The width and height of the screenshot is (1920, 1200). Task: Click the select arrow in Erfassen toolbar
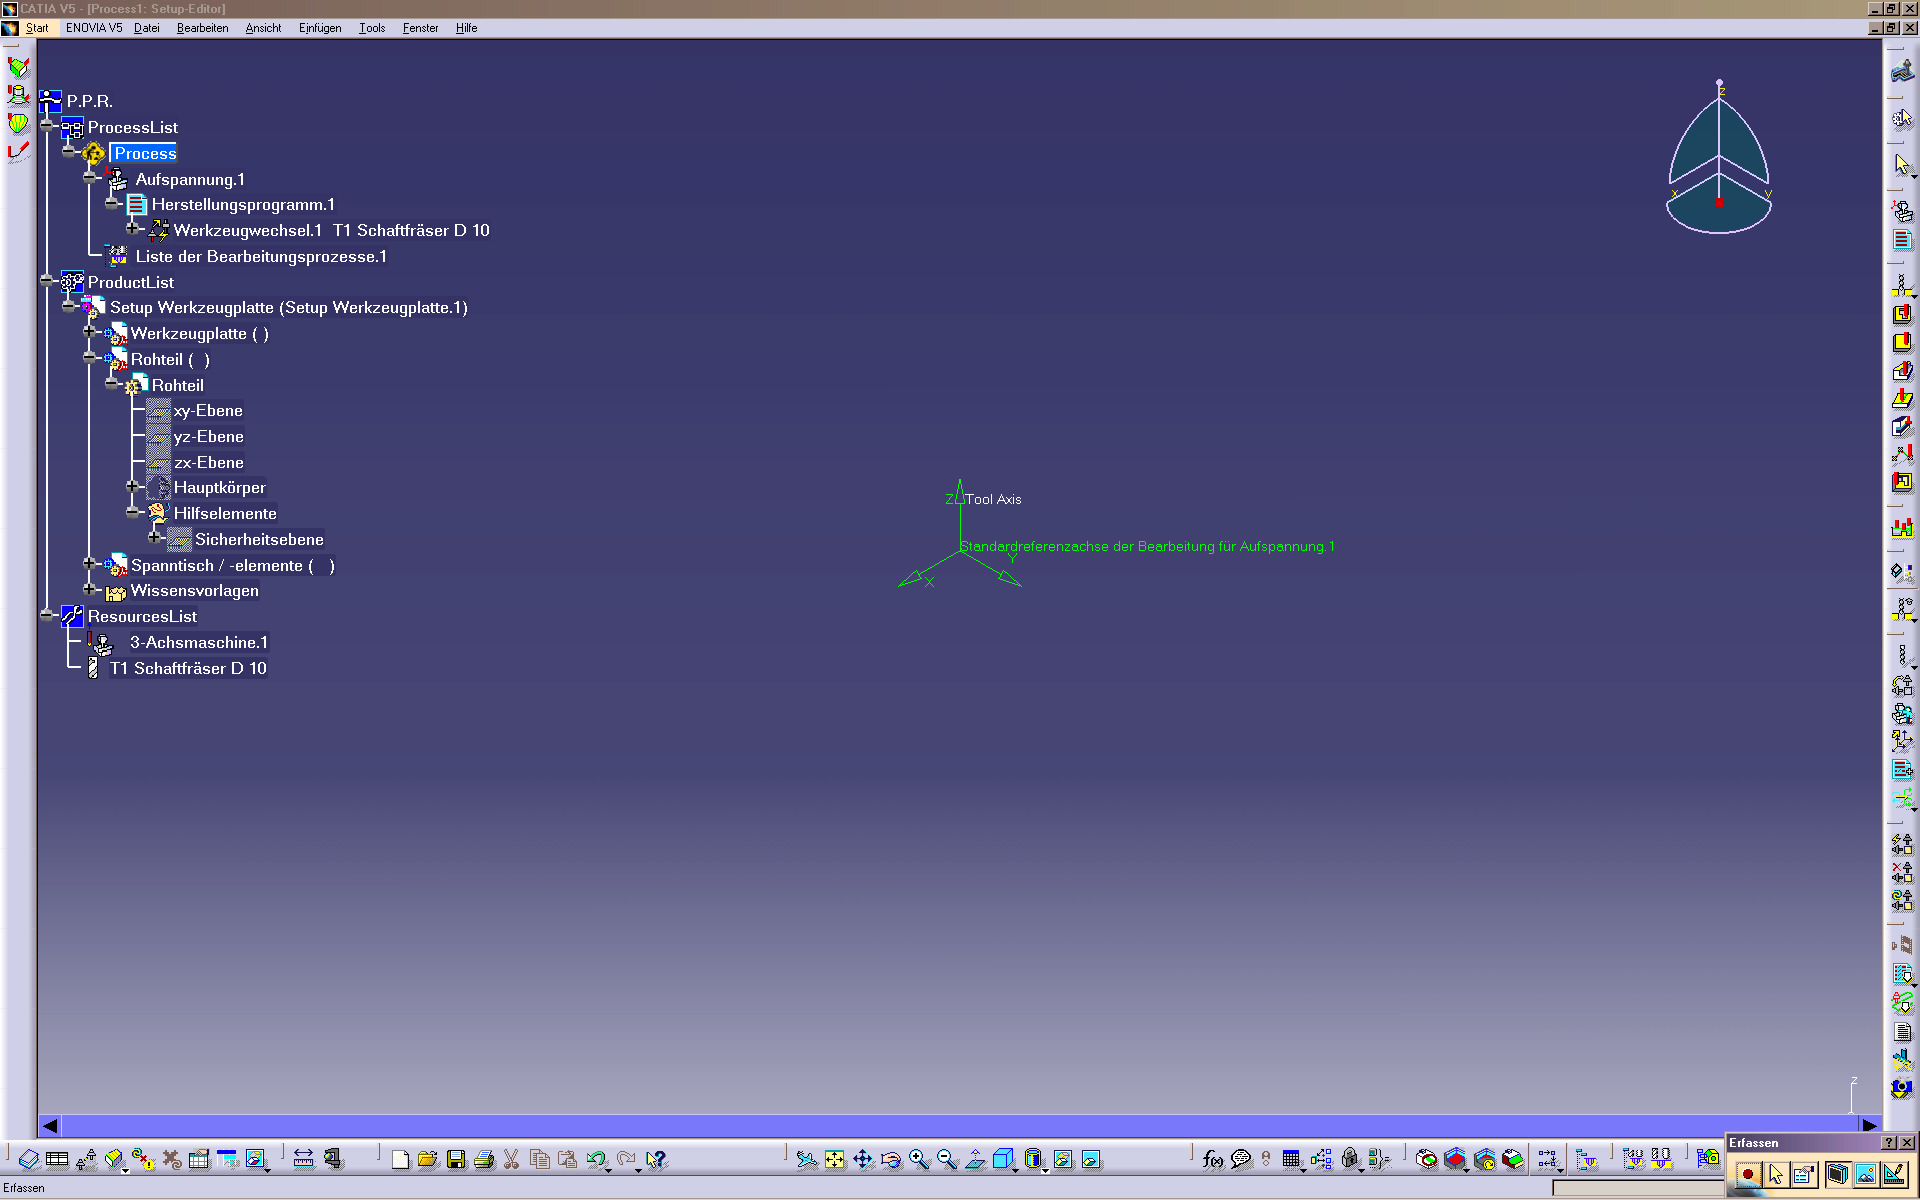1776,1174
